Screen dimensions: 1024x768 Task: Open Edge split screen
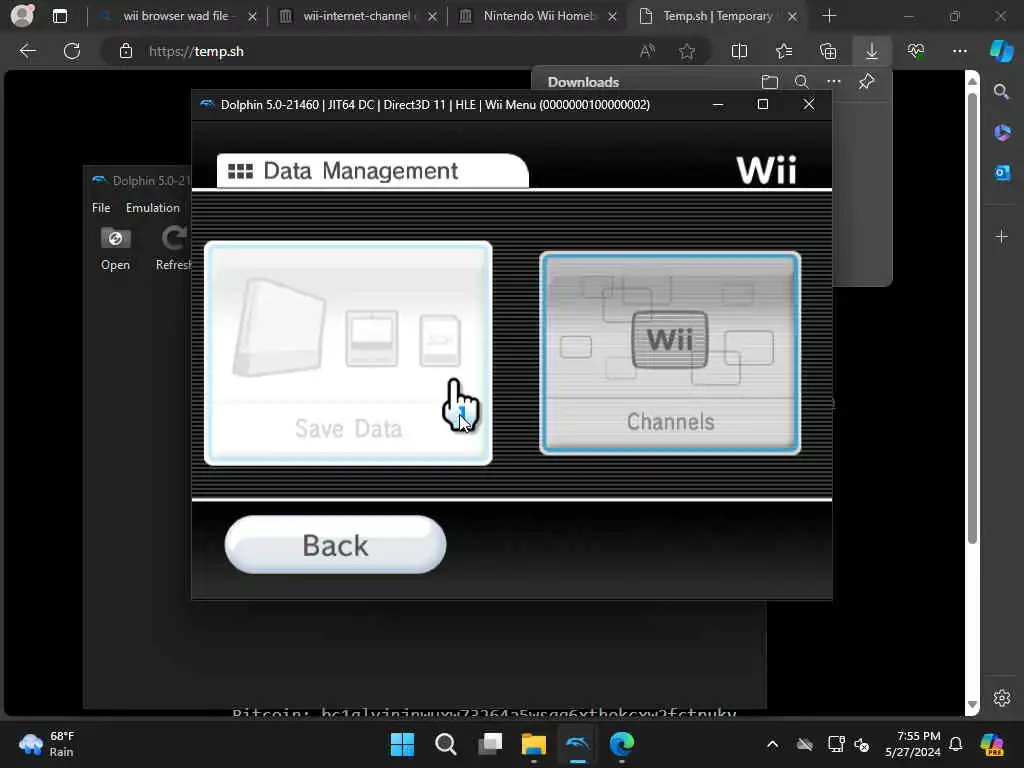tap(739, 51)
